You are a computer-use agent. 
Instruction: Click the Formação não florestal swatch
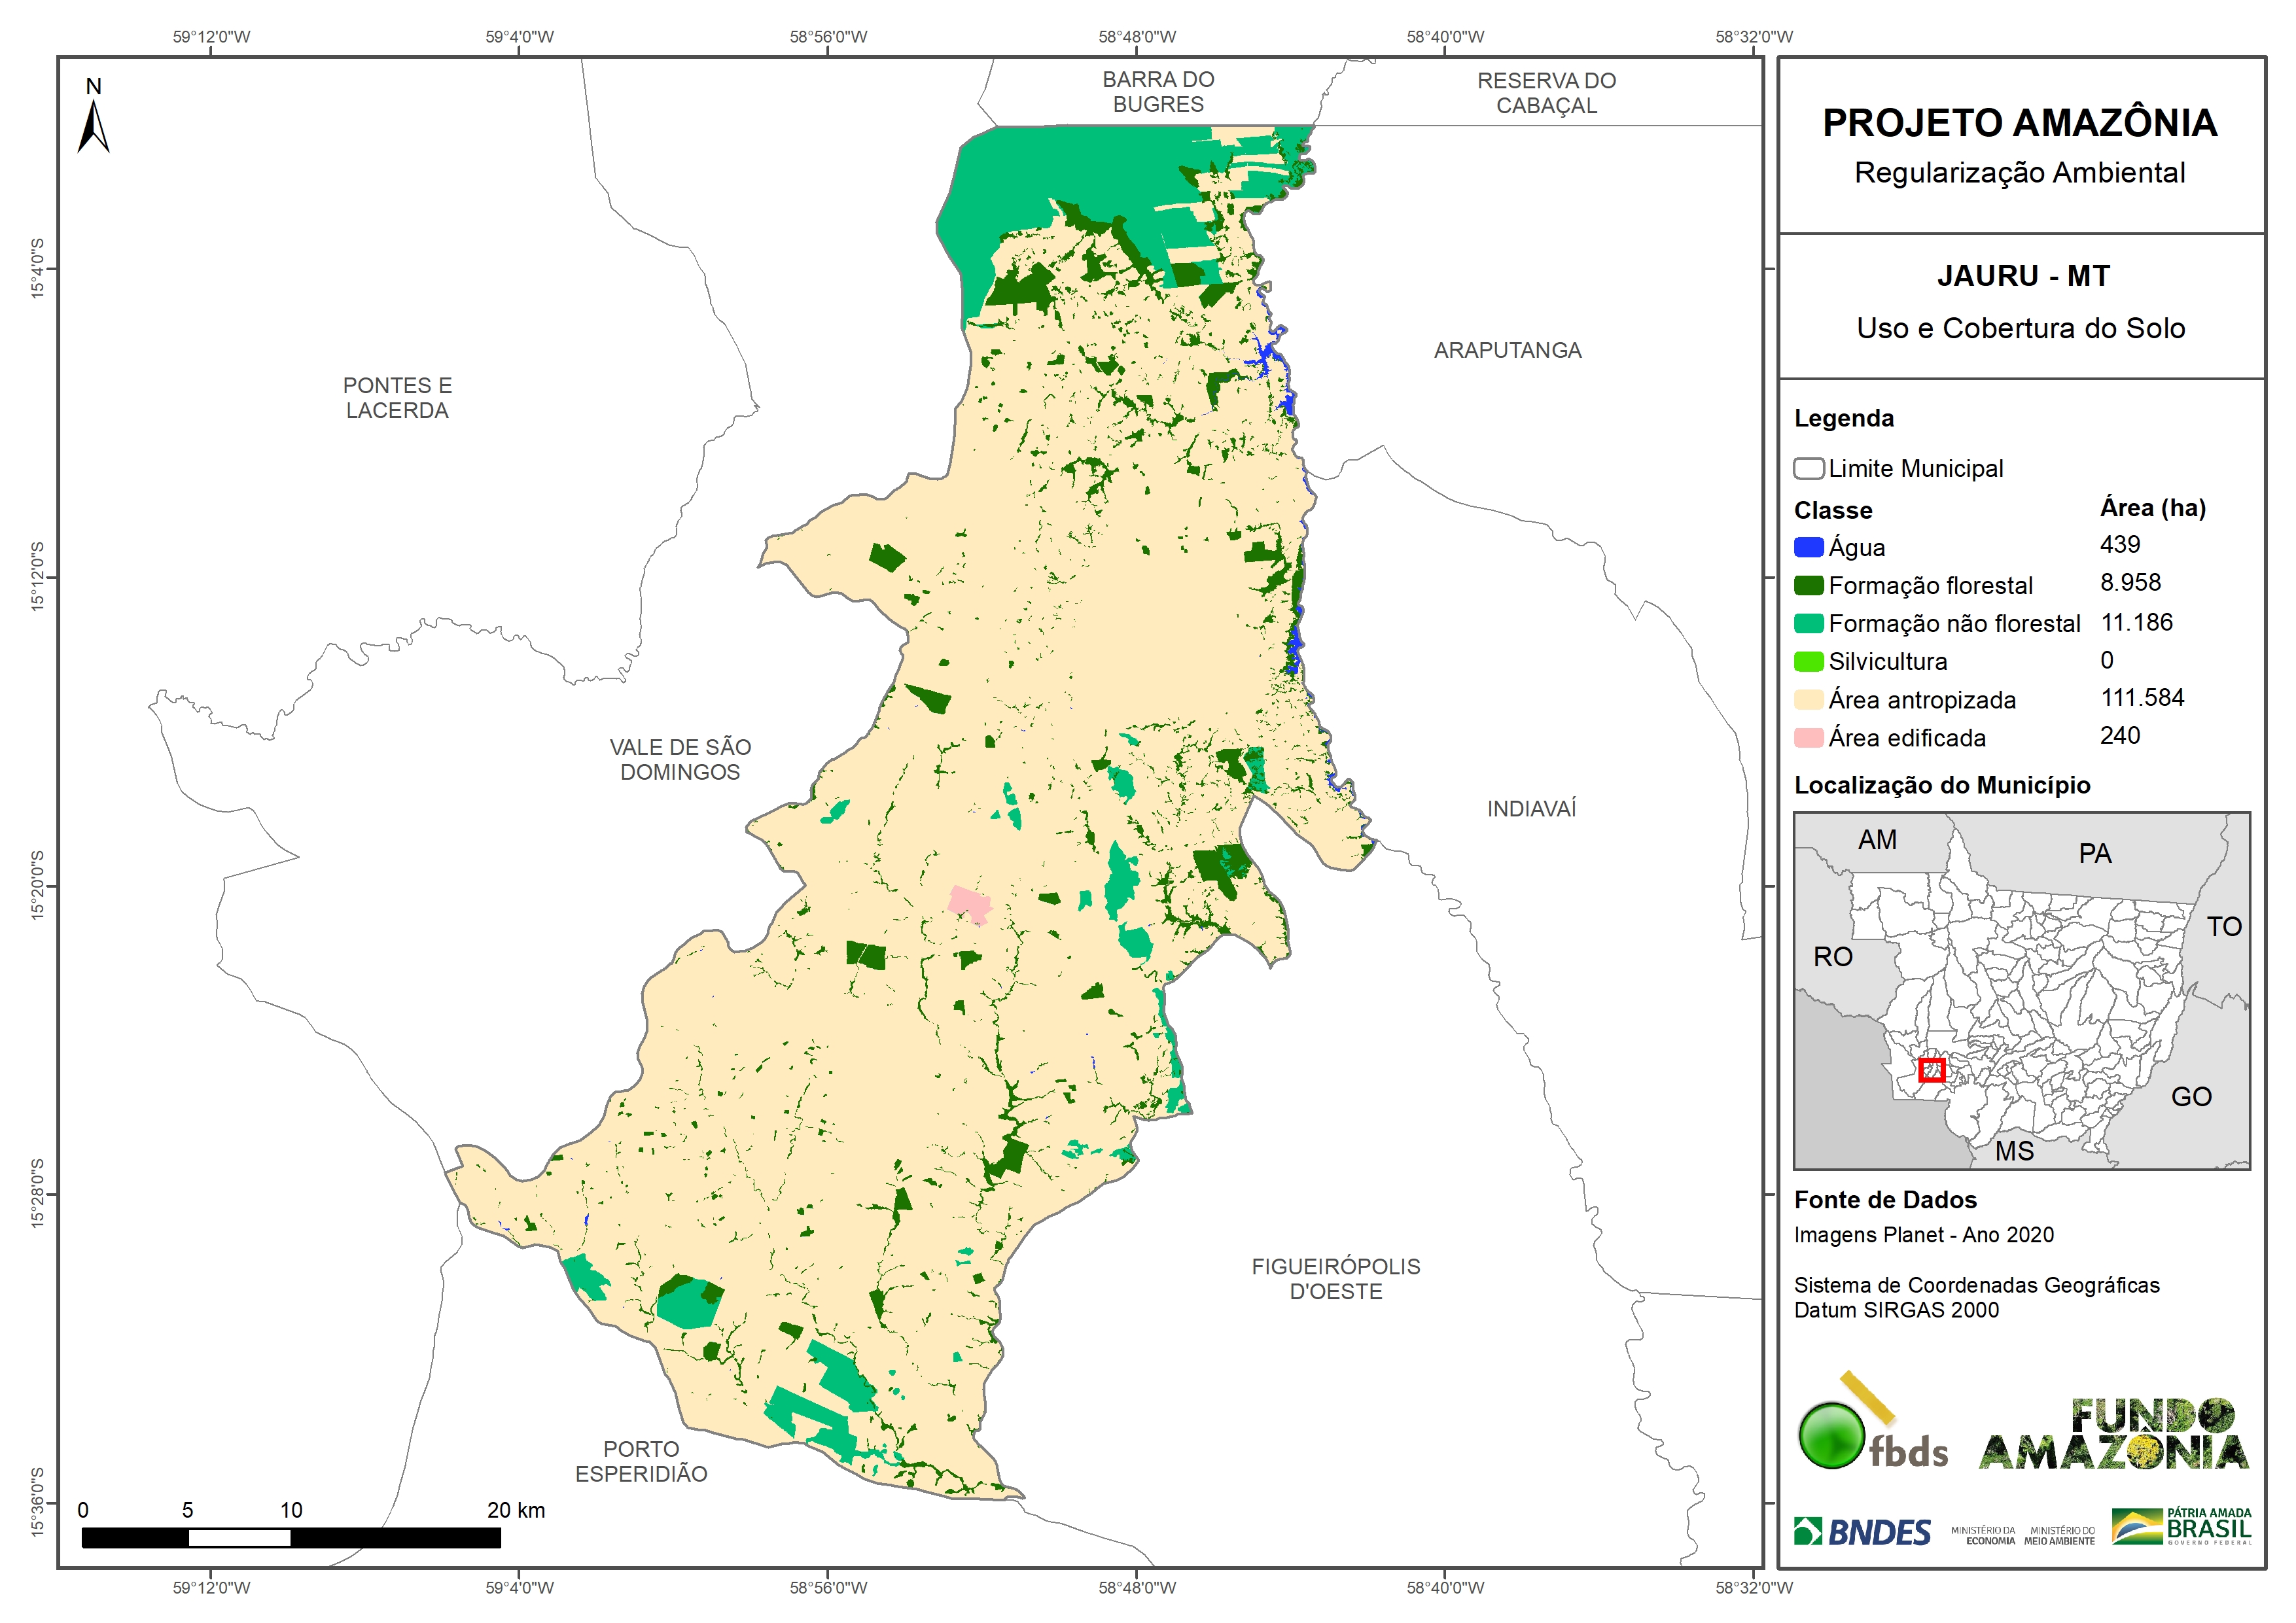tap(1808, 623)
